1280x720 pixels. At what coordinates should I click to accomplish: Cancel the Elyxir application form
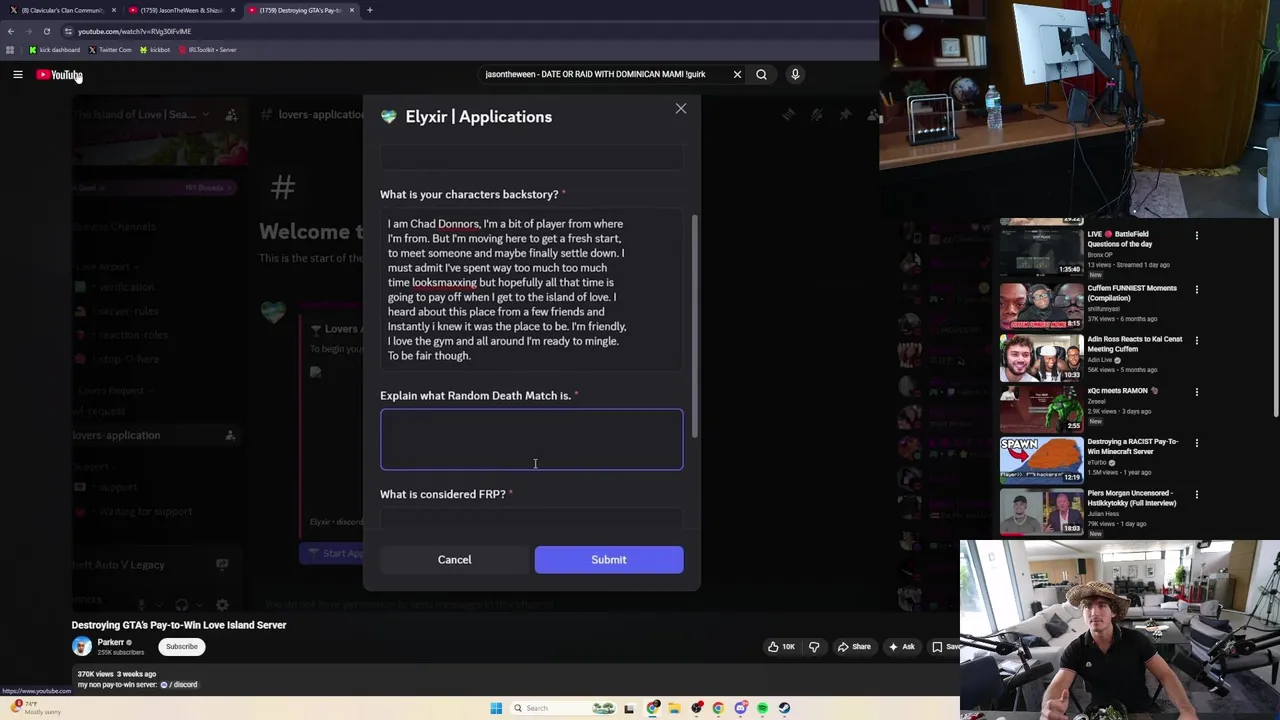click(x=454, y=560)
